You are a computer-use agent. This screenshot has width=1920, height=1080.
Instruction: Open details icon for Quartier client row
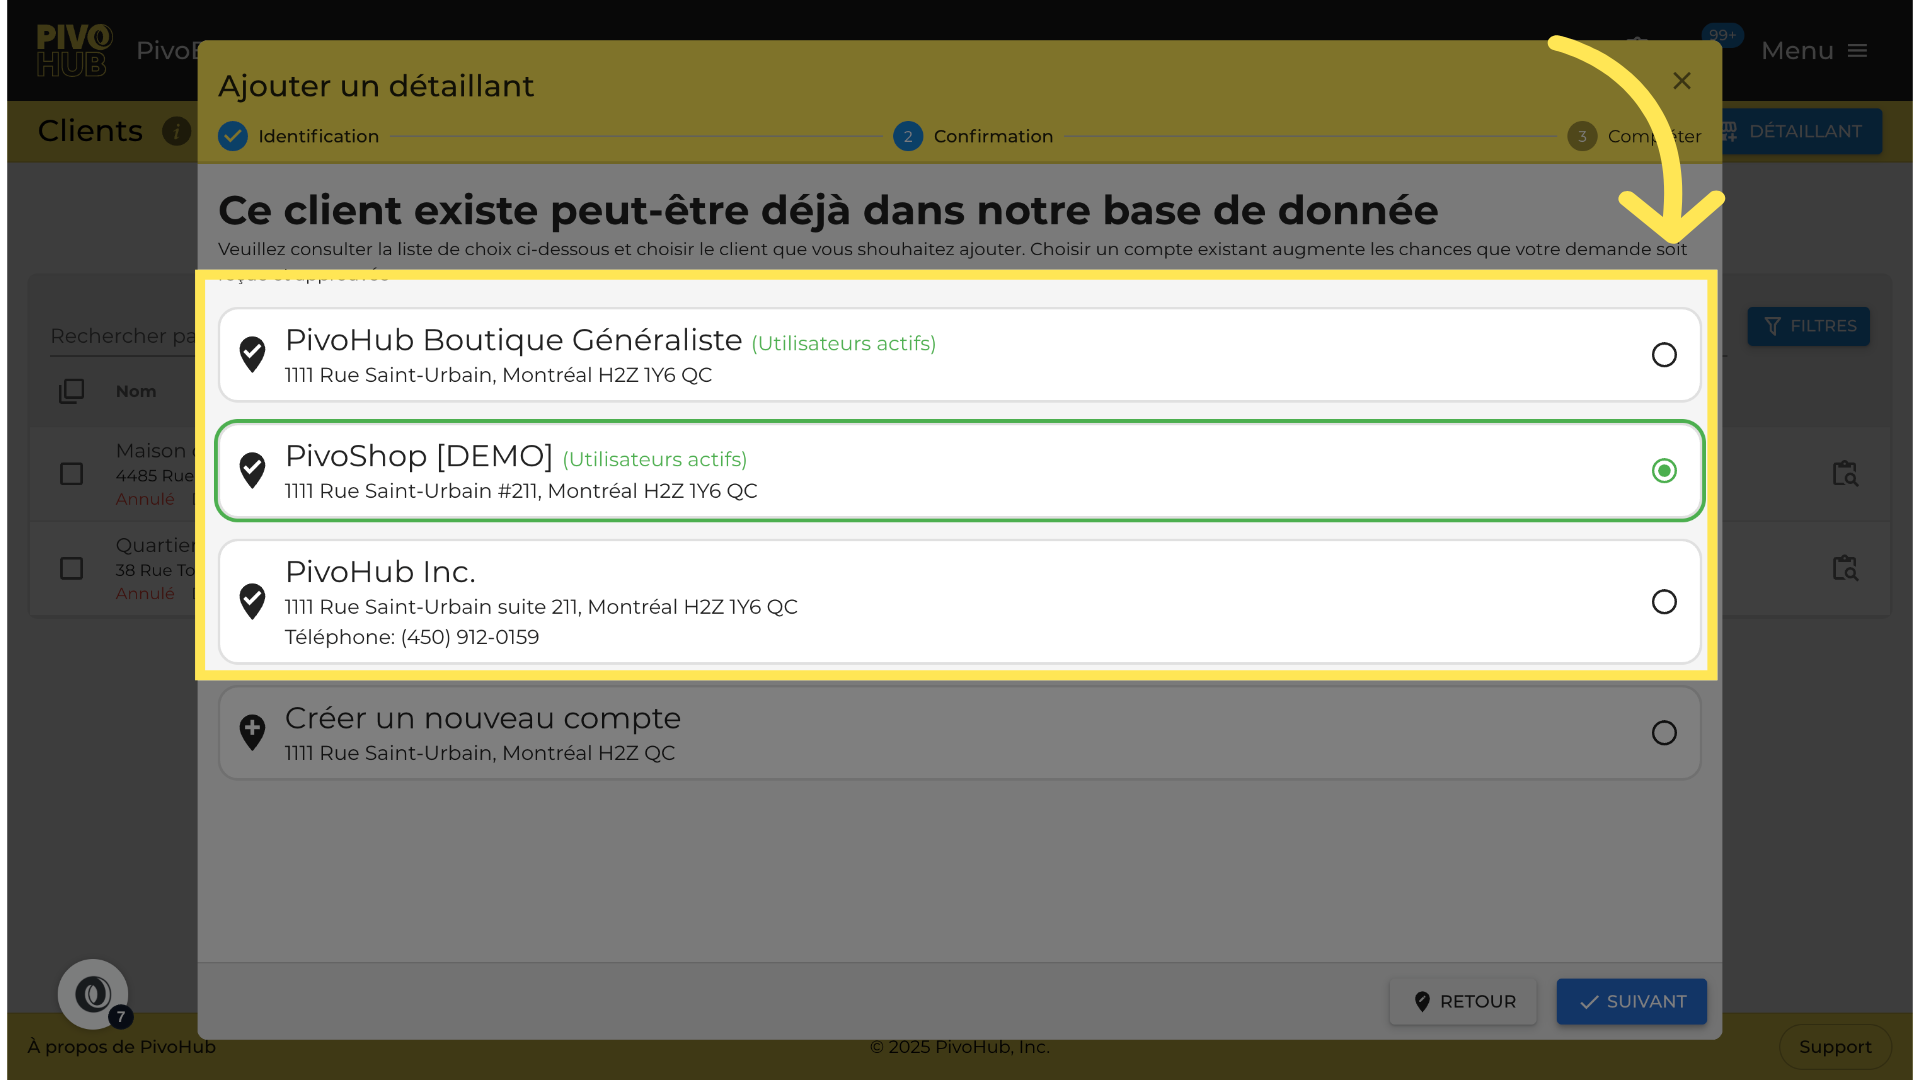tap(1845, 568)
